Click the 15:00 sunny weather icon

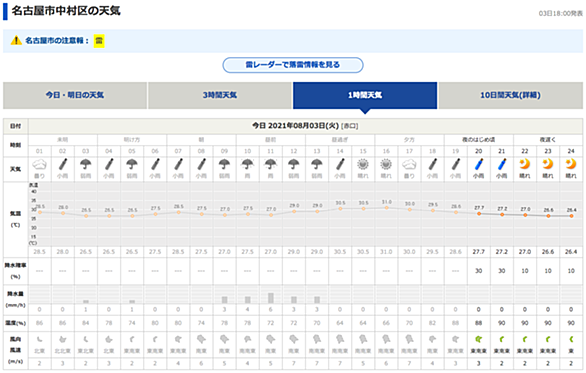click(x=363, y=164)
